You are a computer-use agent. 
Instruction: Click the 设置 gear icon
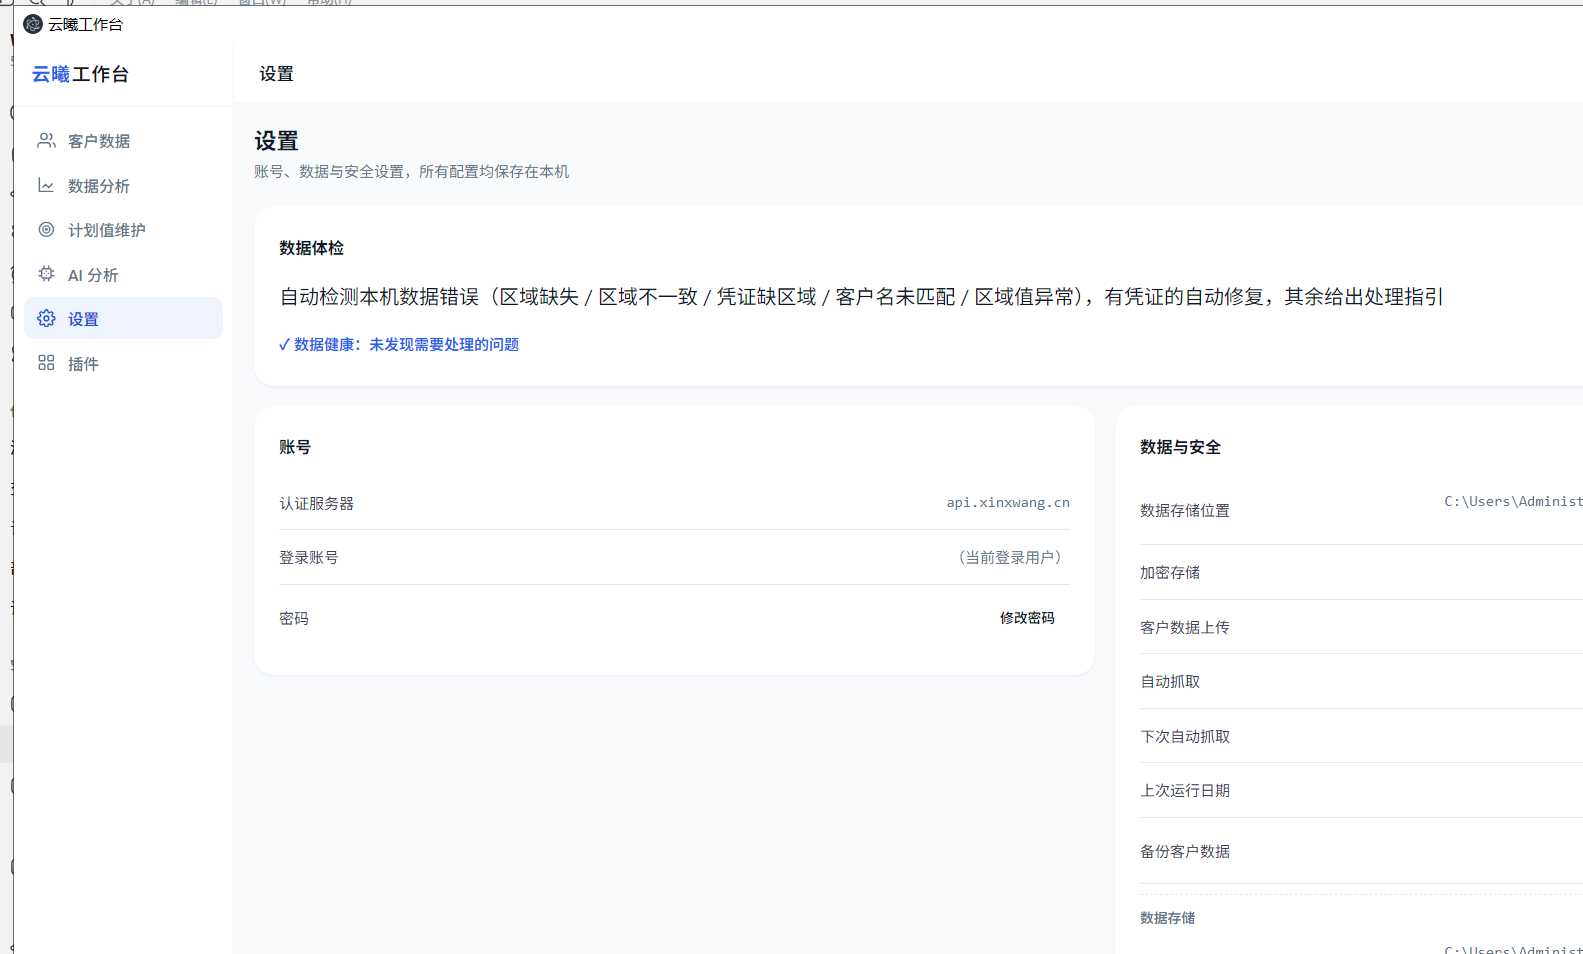click(x=46, y=318)
